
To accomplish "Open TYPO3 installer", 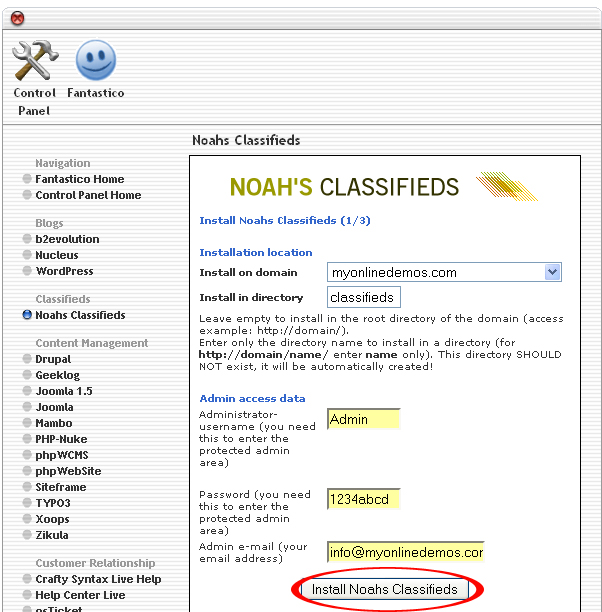I will point(53,503).
